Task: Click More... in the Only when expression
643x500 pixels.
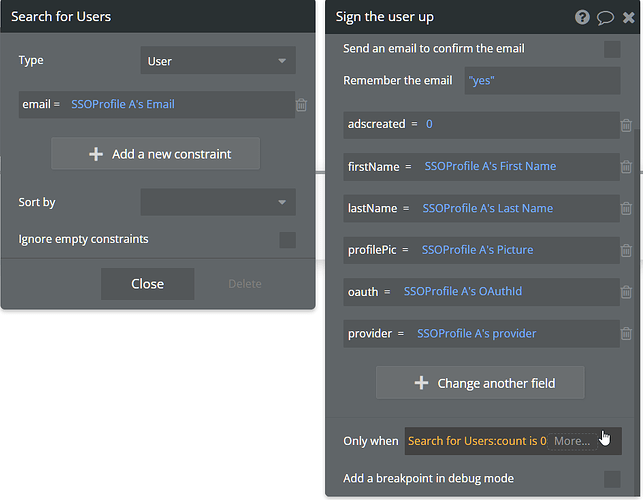Action: 572,441
